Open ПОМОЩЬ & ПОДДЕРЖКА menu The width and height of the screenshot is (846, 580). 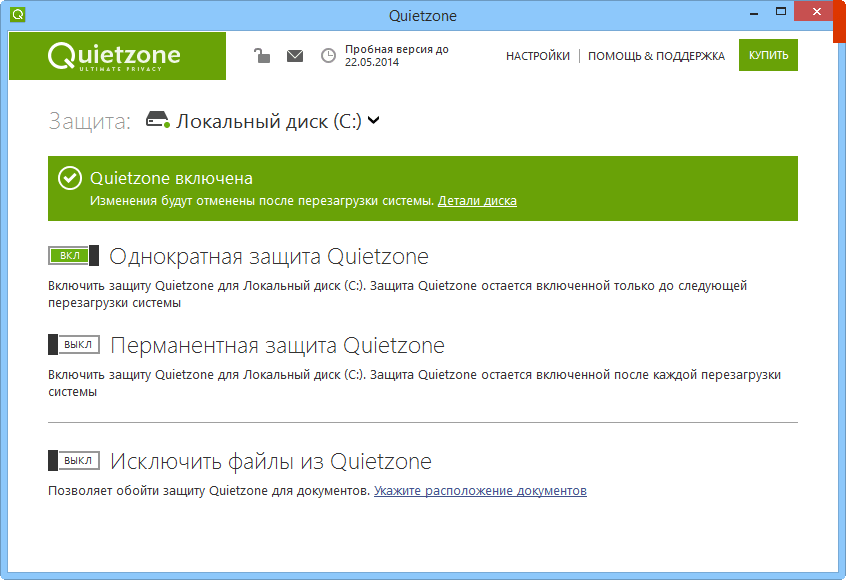(x=658, y=56)
